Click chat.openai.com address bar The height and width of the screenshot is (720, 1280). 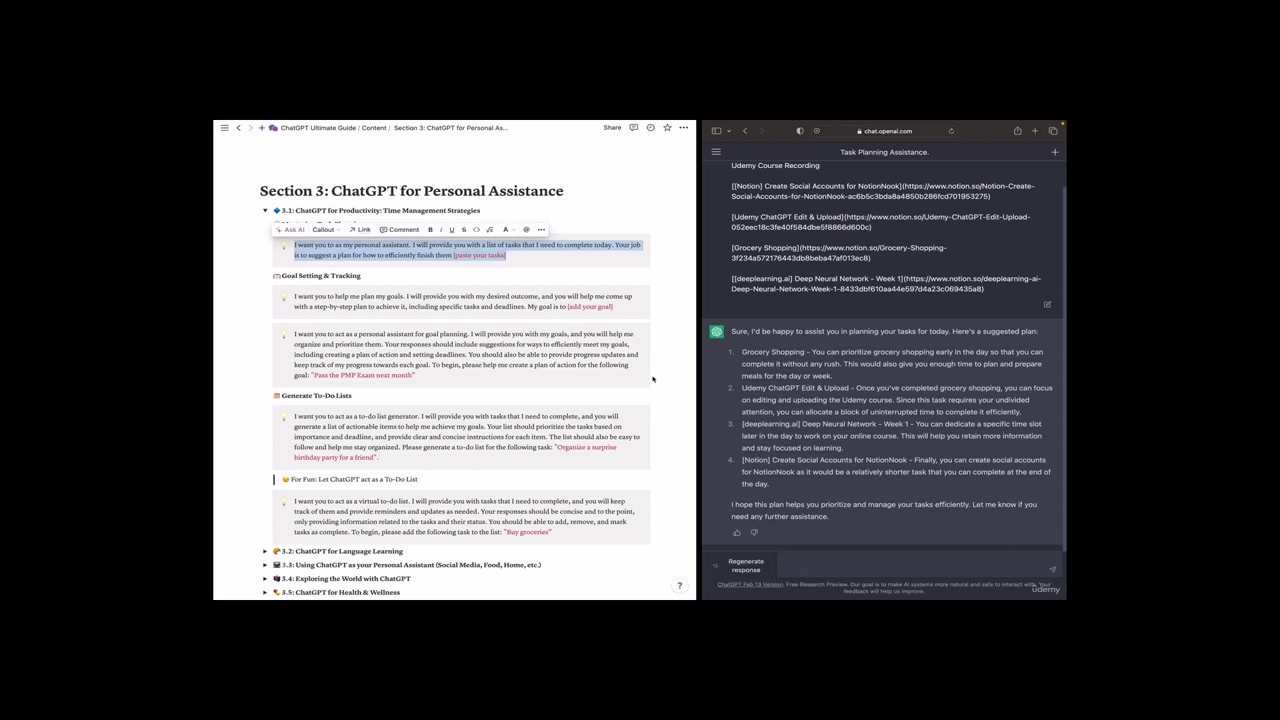(884, 131)
